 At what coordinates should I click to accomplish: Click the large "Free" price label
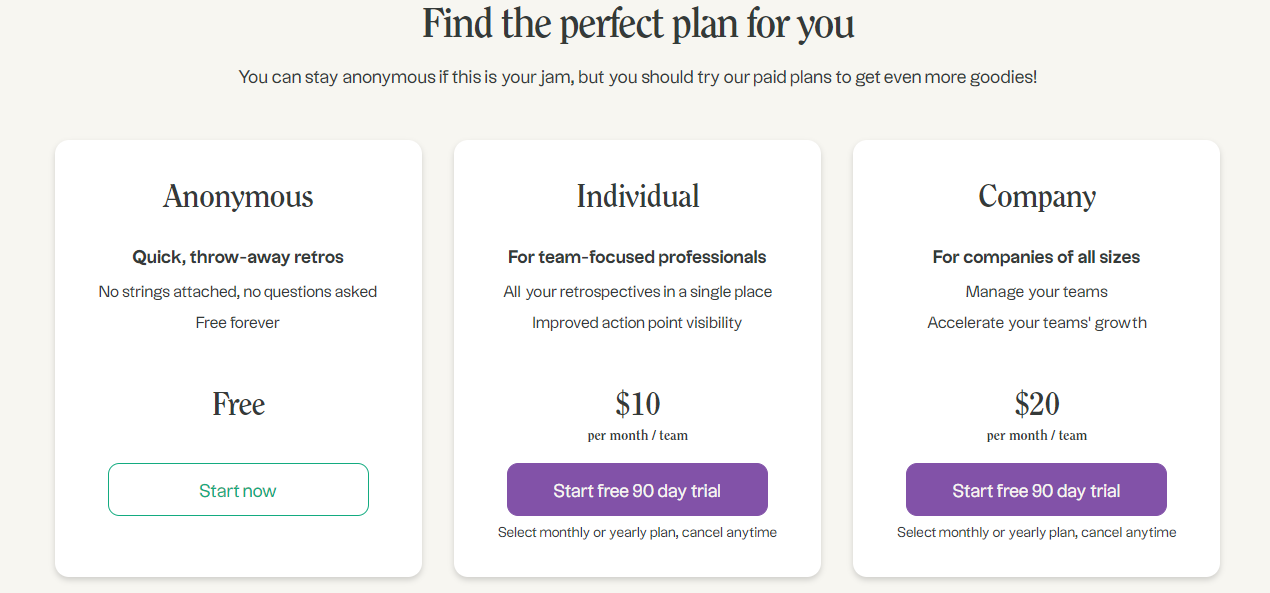tap(238, 404)
